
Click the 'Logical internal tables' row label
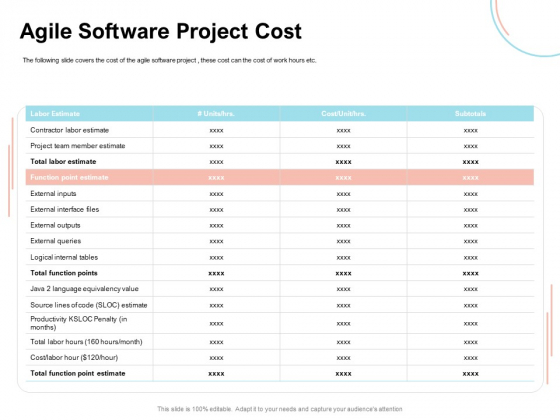64,257
